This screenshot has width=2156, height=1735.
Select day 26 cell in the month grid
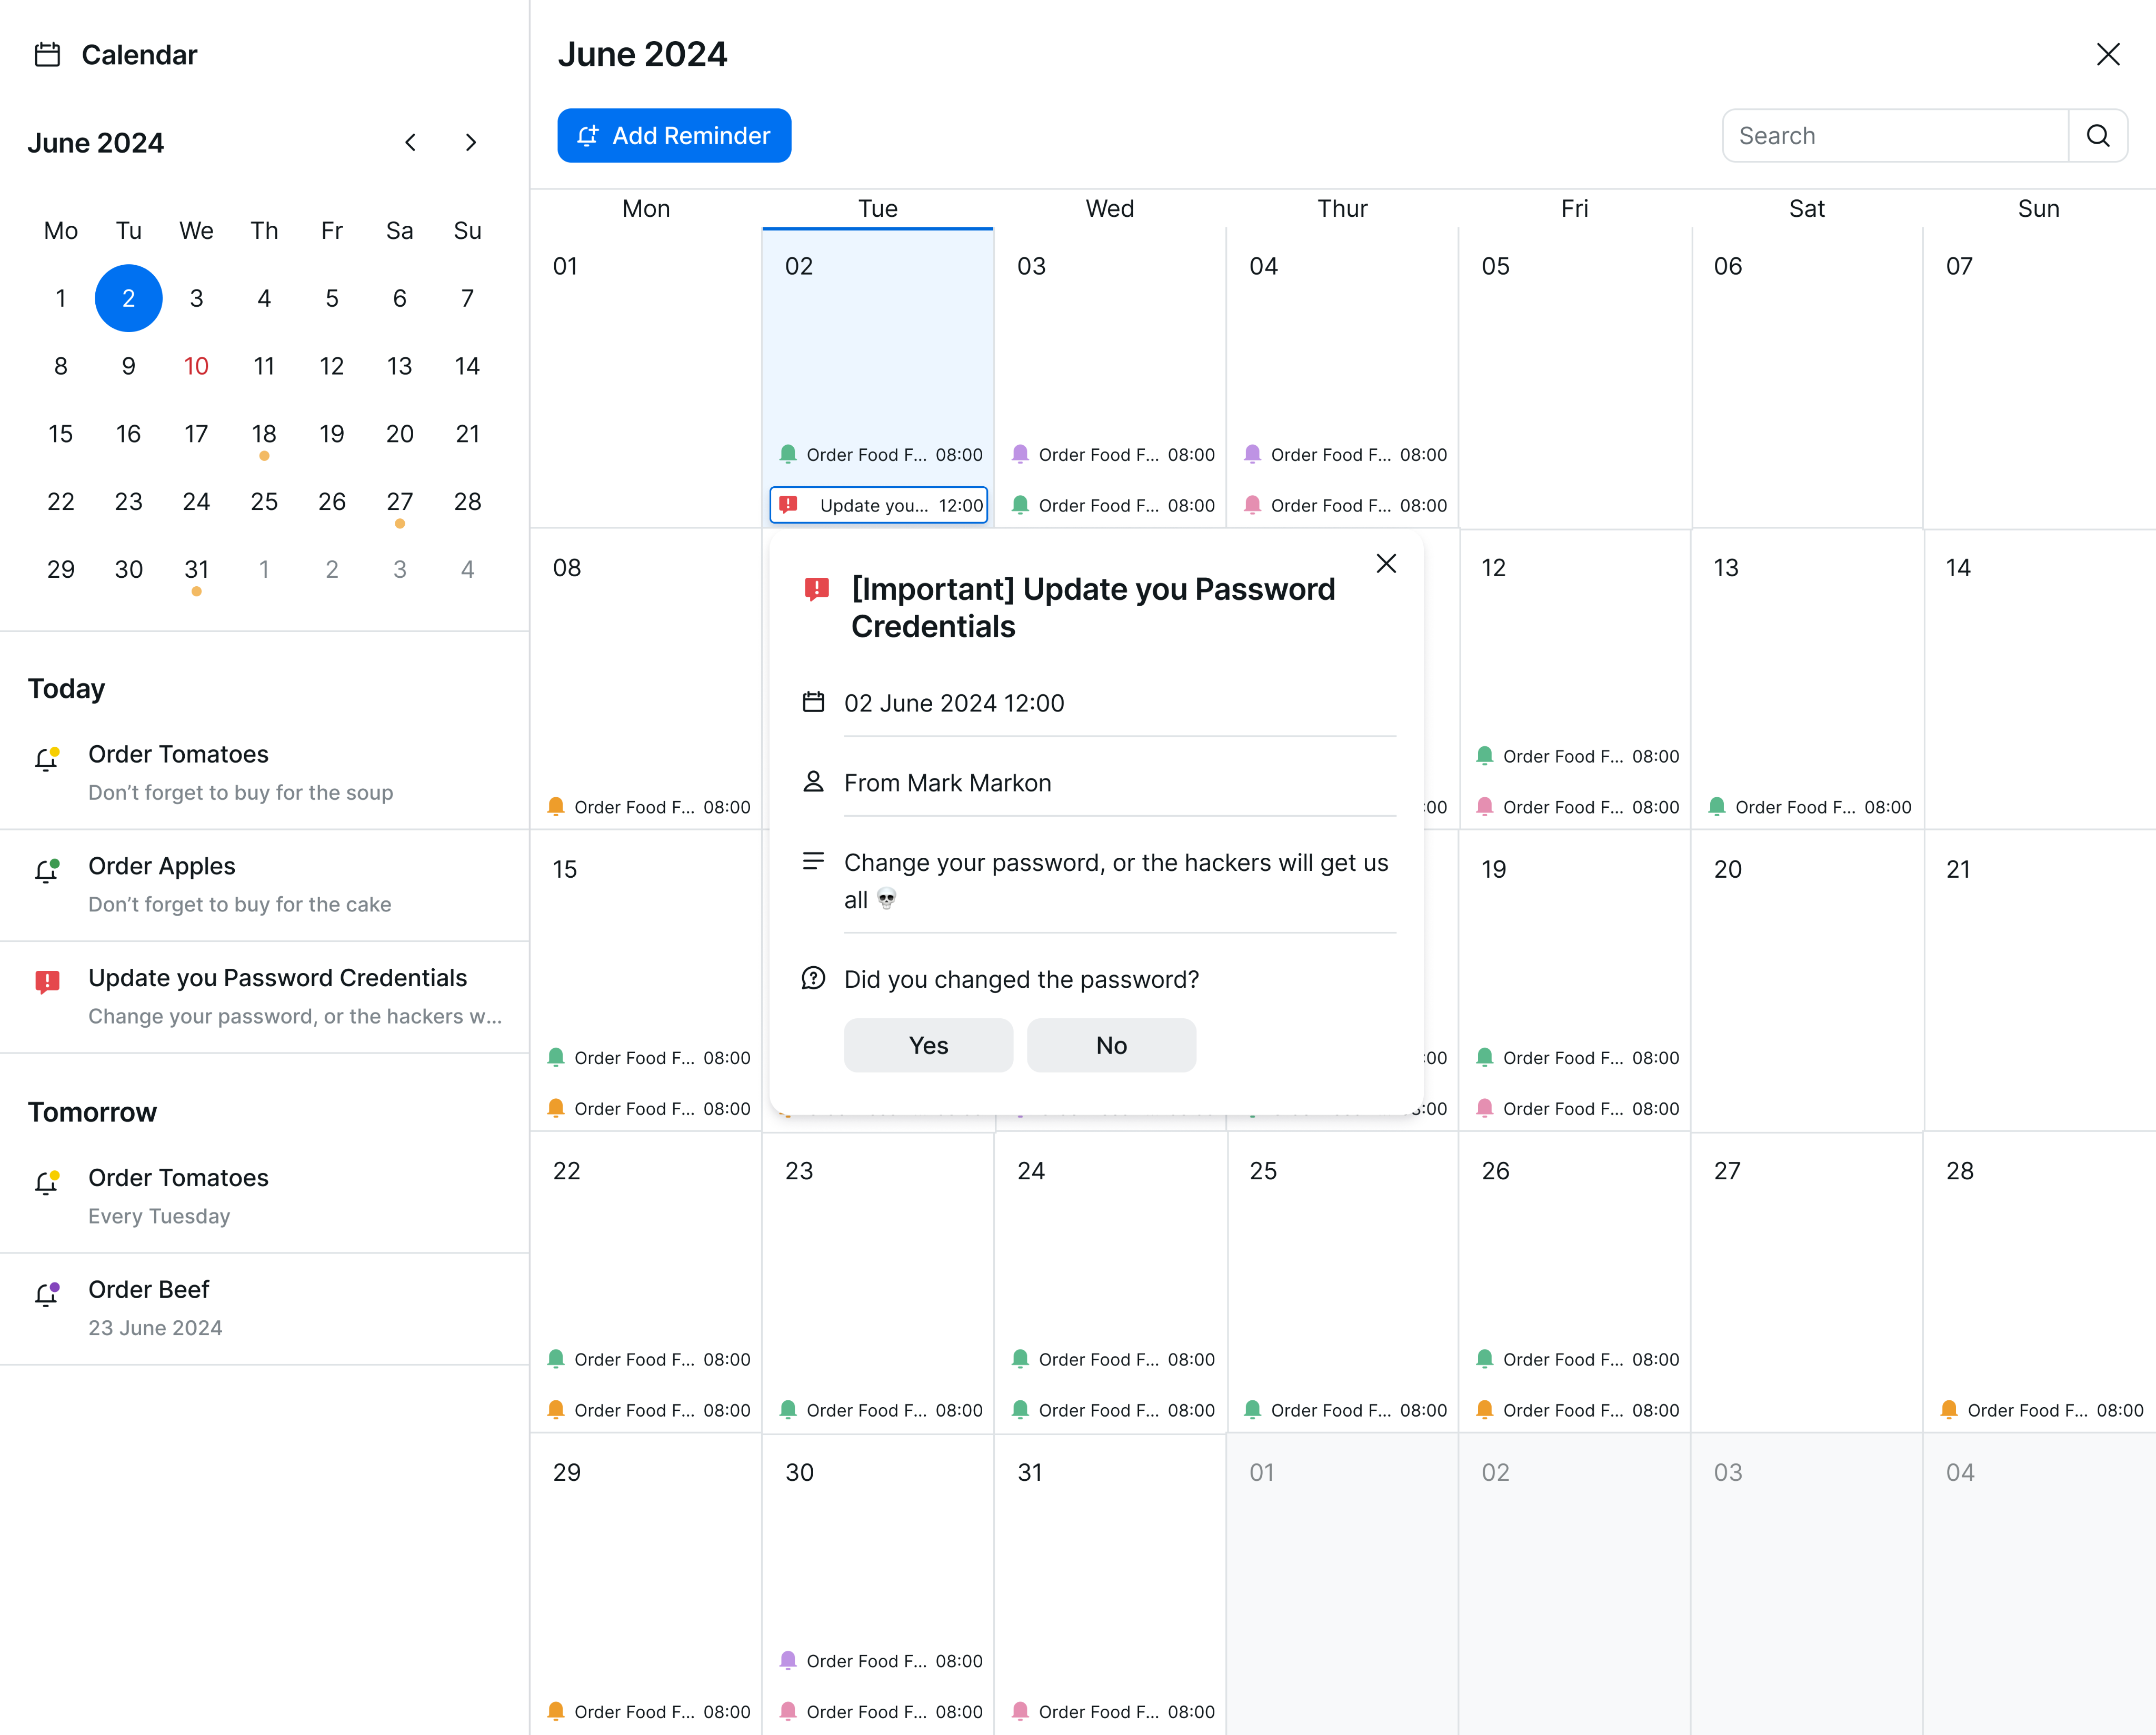click(1574, 1250)
